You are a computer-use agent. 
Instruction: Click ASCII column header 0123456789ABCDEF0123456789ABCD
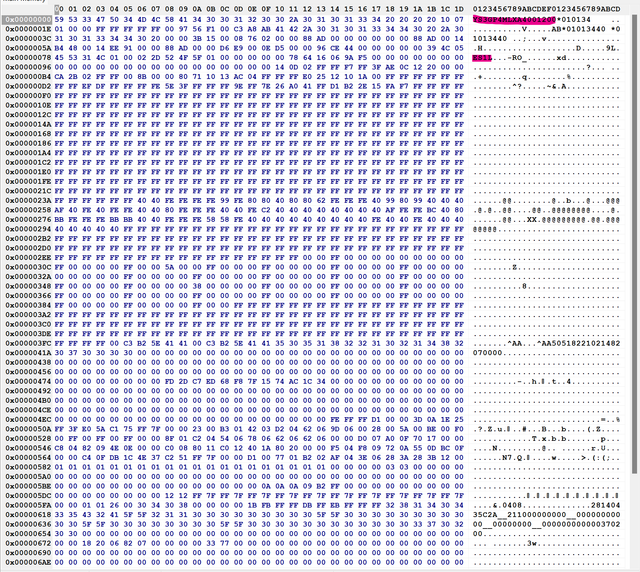(547, 9)
